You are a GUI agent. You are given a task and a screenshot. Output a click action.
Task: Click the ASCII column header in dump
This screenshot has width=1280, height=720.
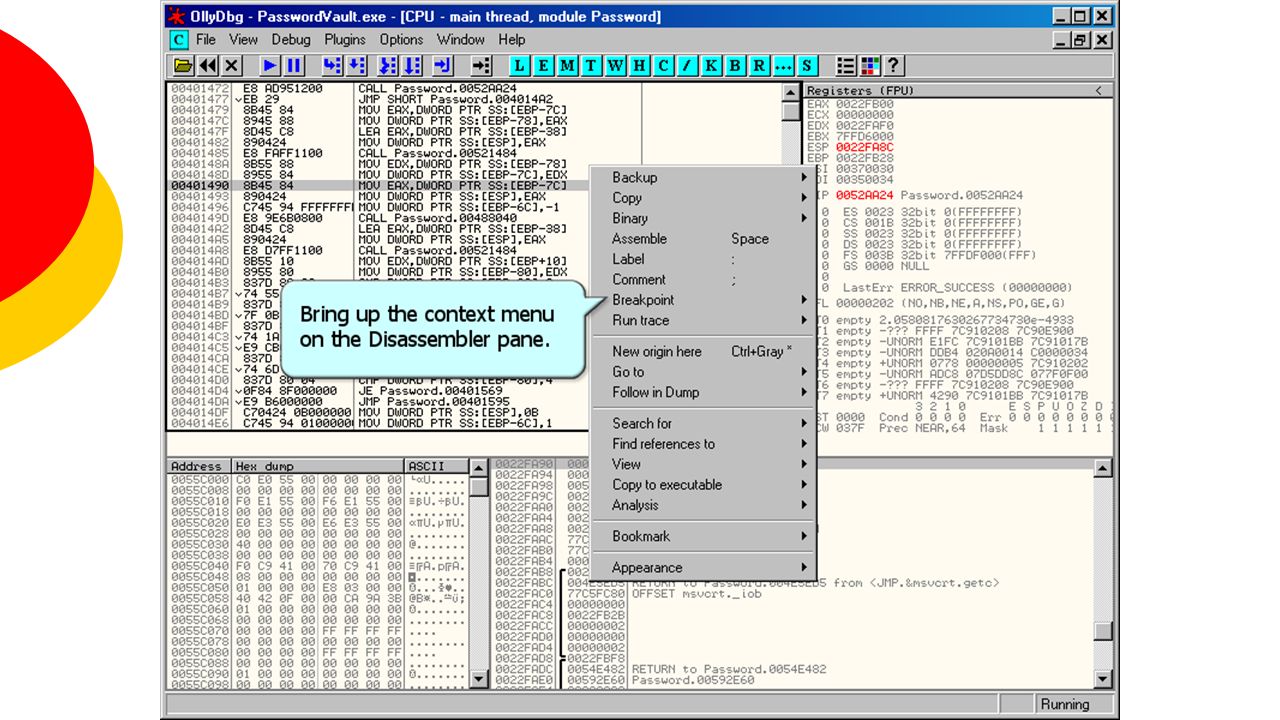(436, 467)
